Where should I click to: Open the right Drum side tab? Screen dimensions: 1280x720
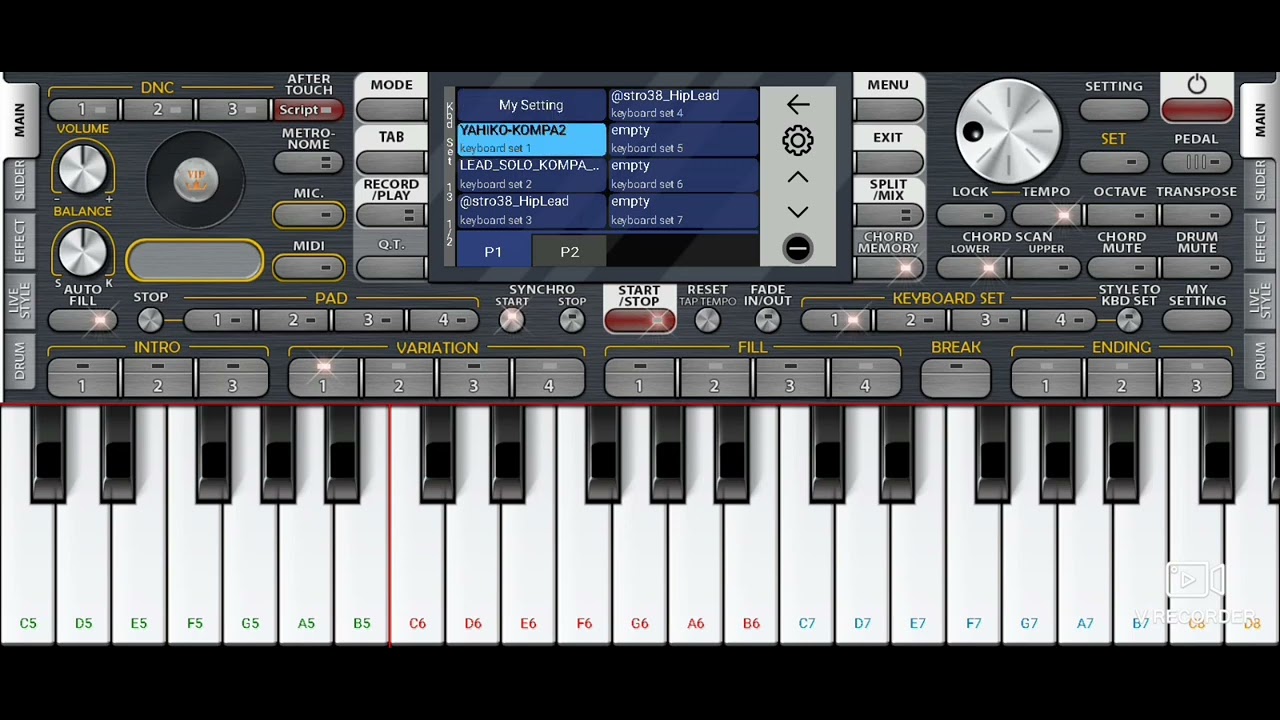pos(1260,361)
